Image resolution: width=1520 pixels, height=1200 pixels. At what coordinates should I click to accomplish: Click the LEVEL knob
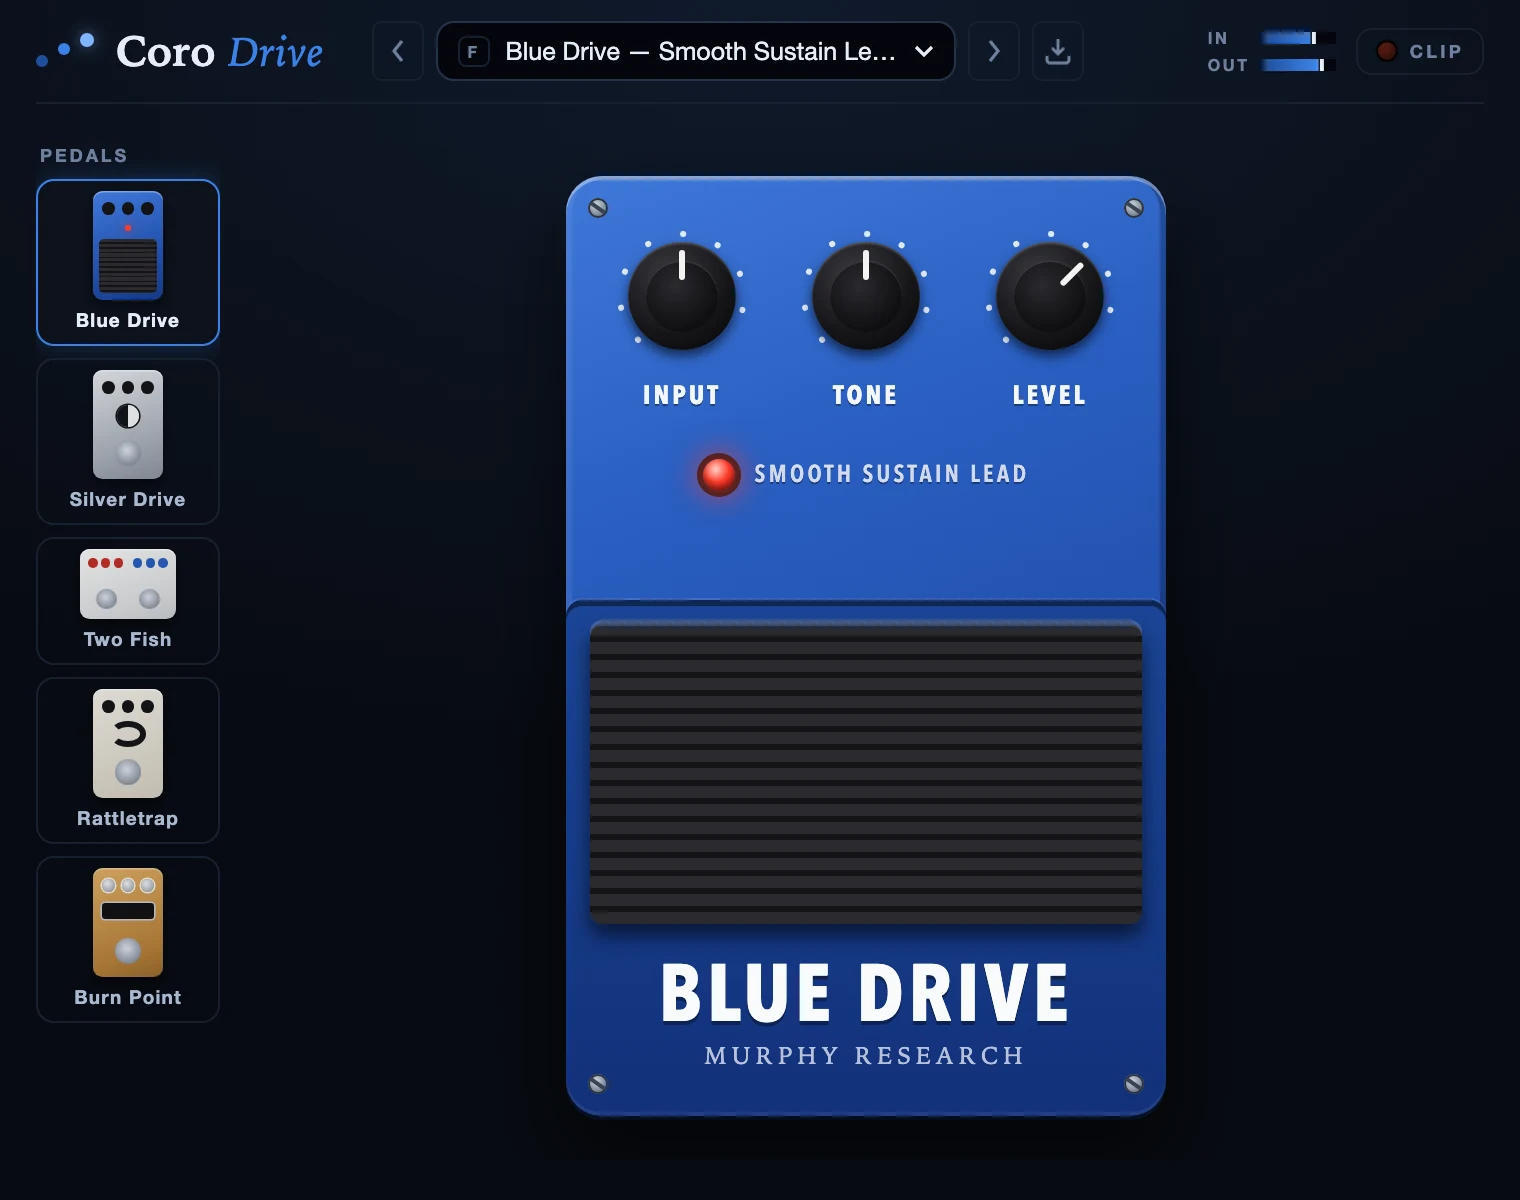click(x=1049, y=296)
